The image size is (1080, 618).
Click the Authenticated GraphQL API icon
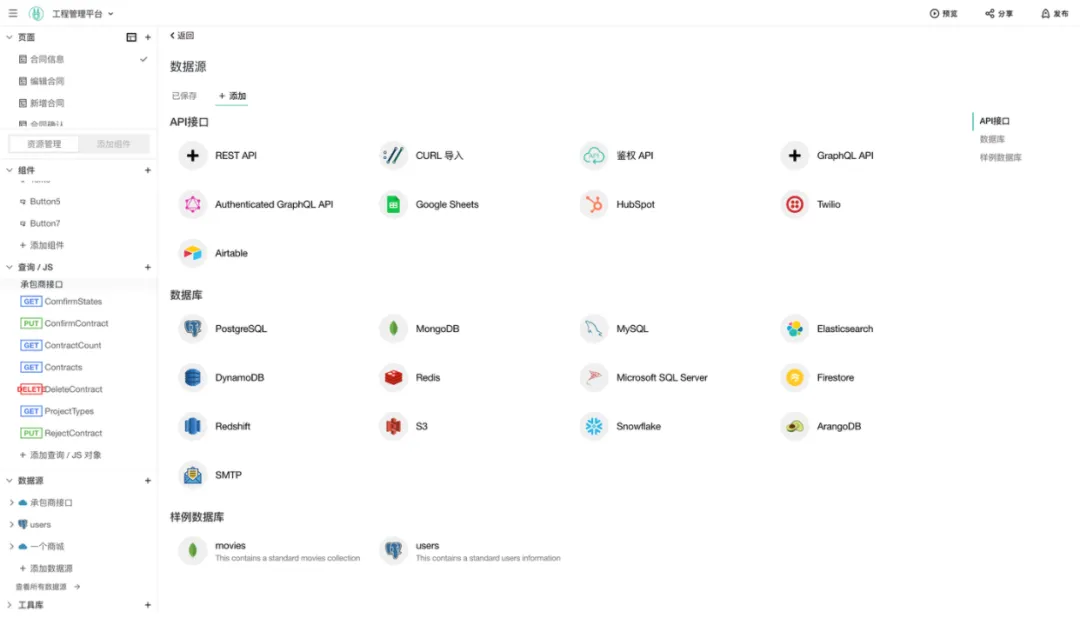[x=193, y=205]
